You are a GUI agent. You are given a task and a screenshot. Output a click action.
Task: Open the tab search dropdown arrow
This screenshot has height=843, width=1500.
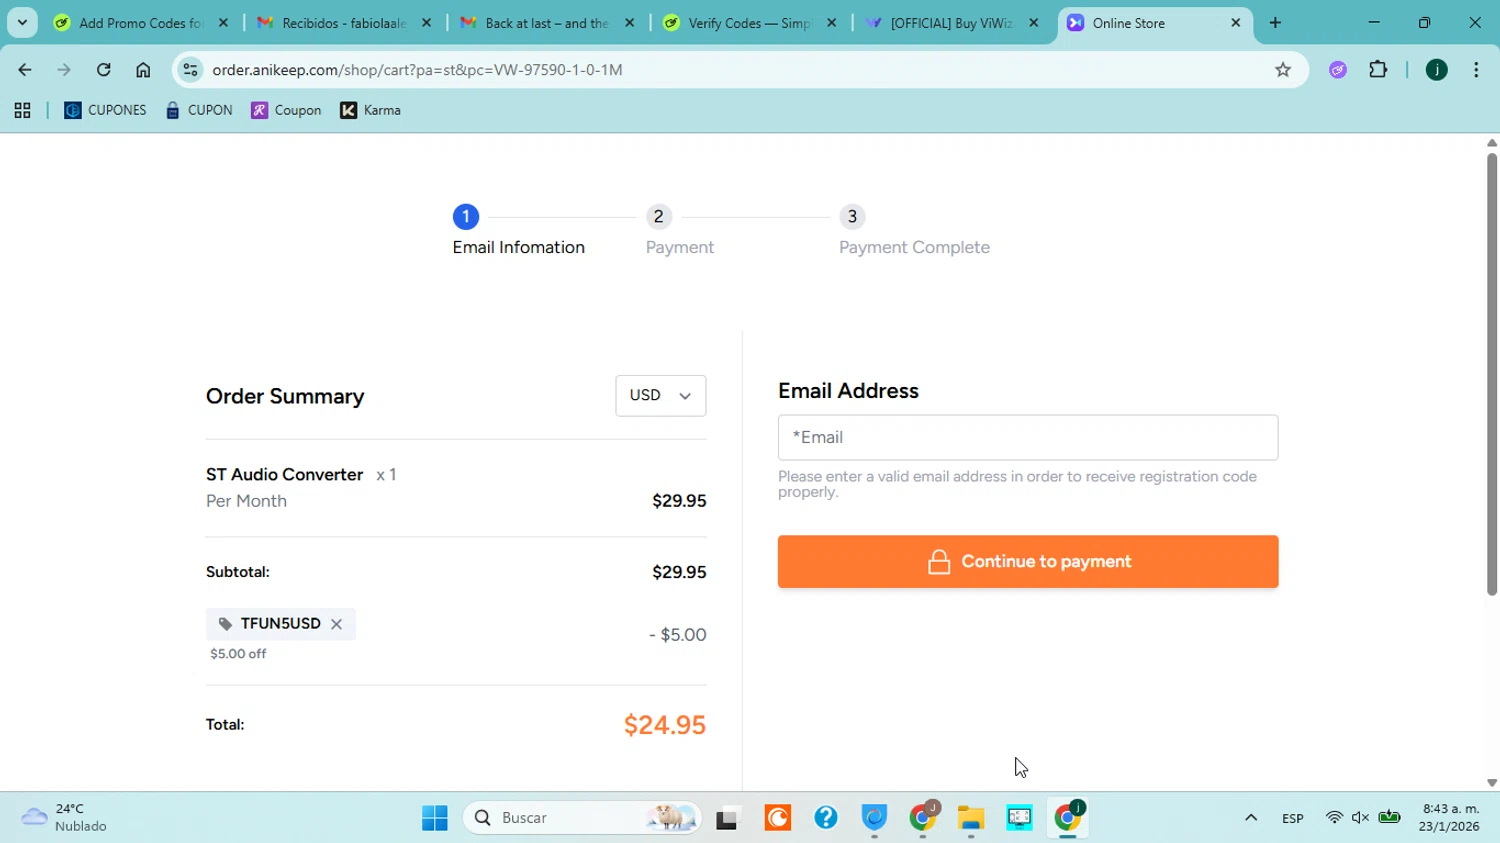pos(22,23)
